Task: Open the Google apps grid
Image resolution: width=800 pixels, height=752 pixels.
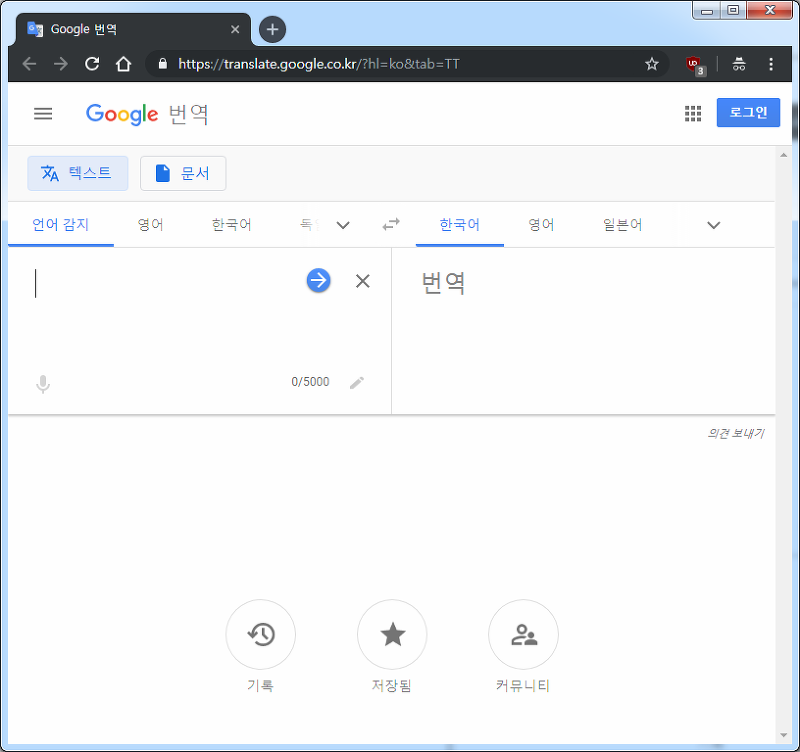Action: 692,113
